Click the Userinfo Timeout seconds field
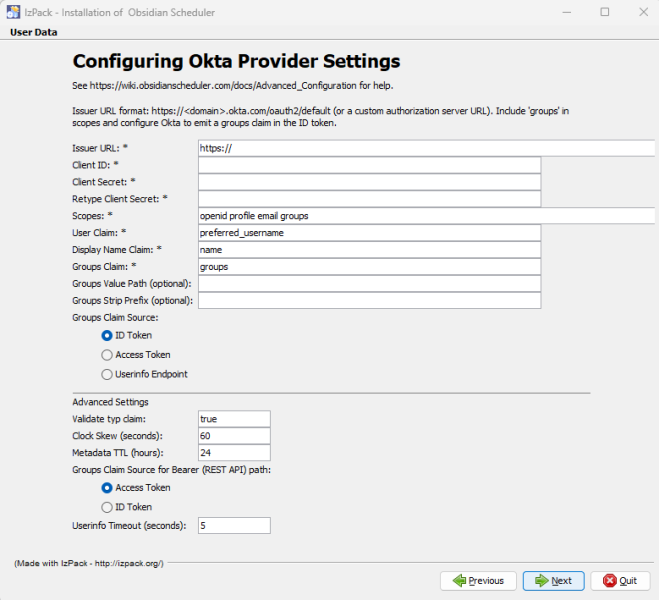 (234, 526)
